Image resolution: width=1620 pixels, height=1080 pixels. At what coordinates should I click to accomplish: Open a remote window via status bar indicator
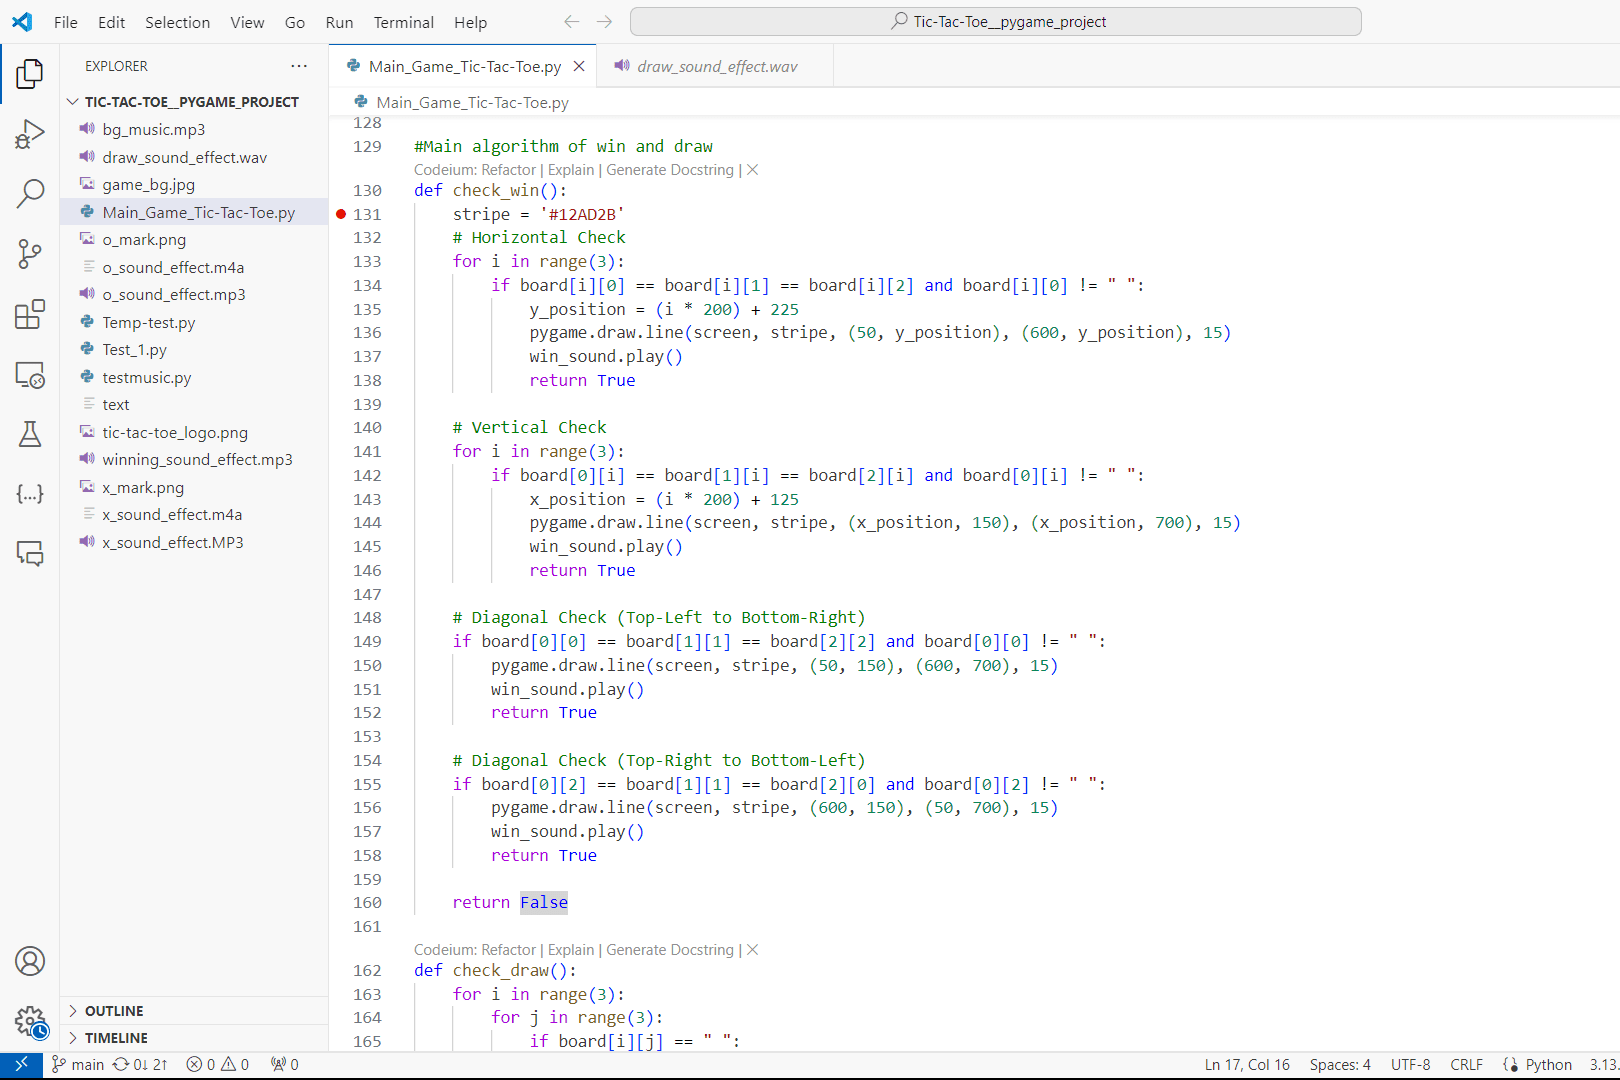(x=21, y=1064)
